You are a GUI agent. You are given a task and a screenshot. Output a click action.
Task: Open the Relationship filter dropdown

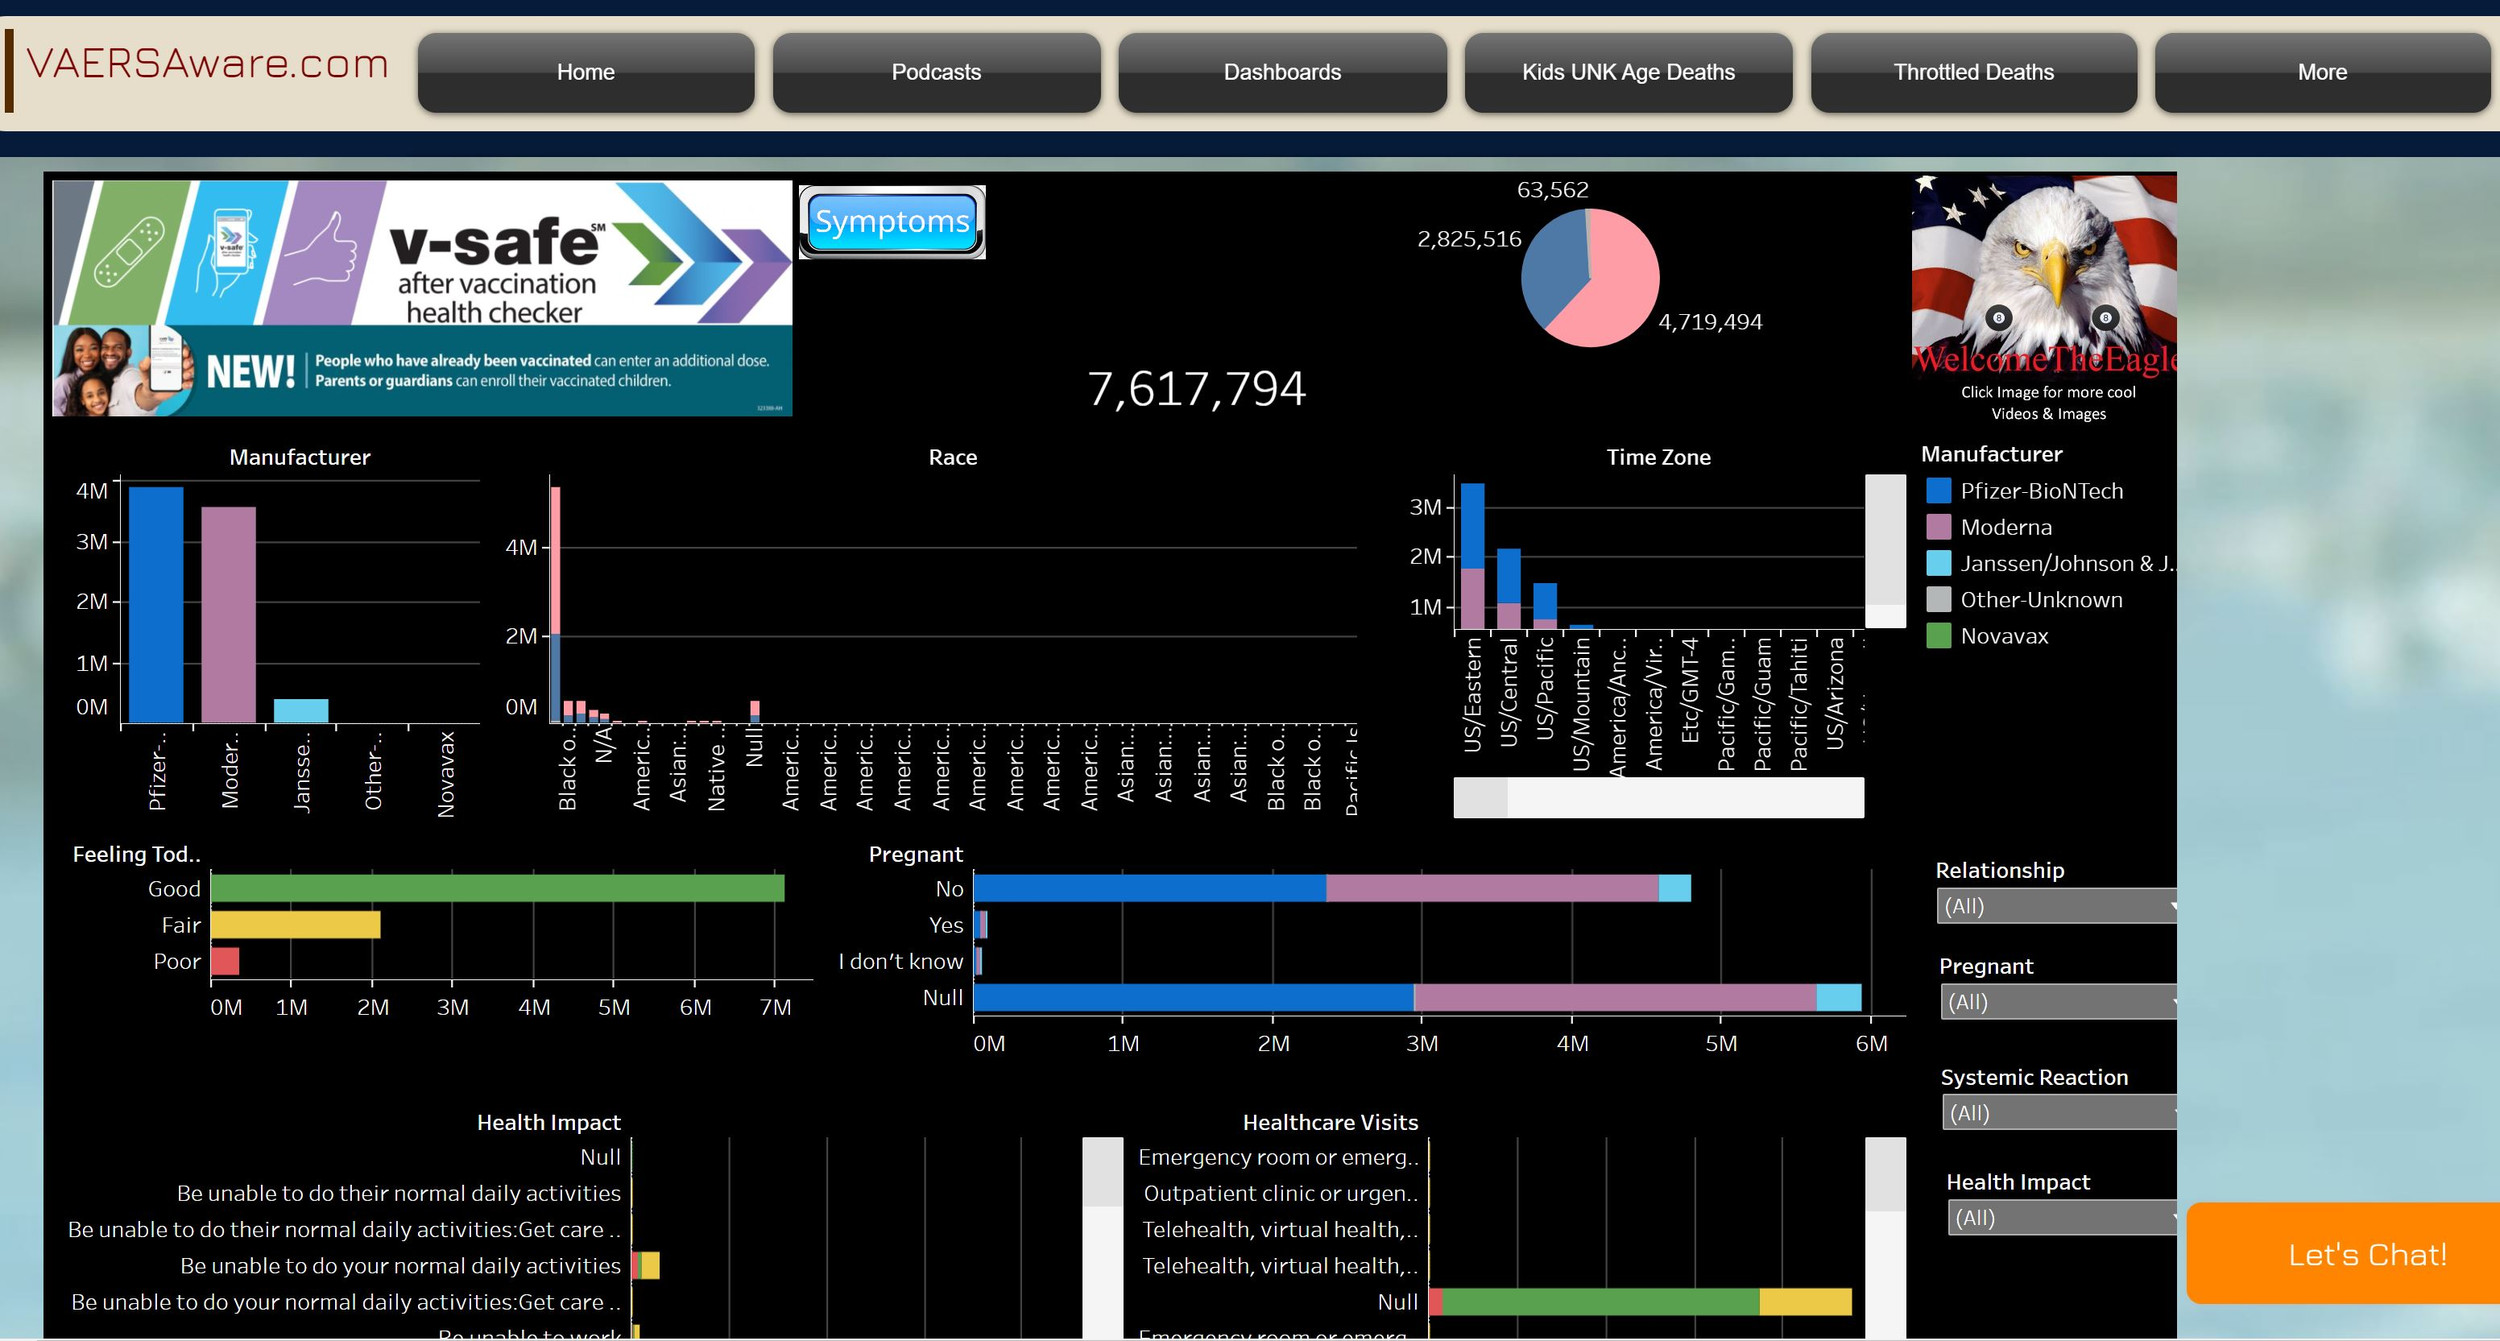(2055, 906)
